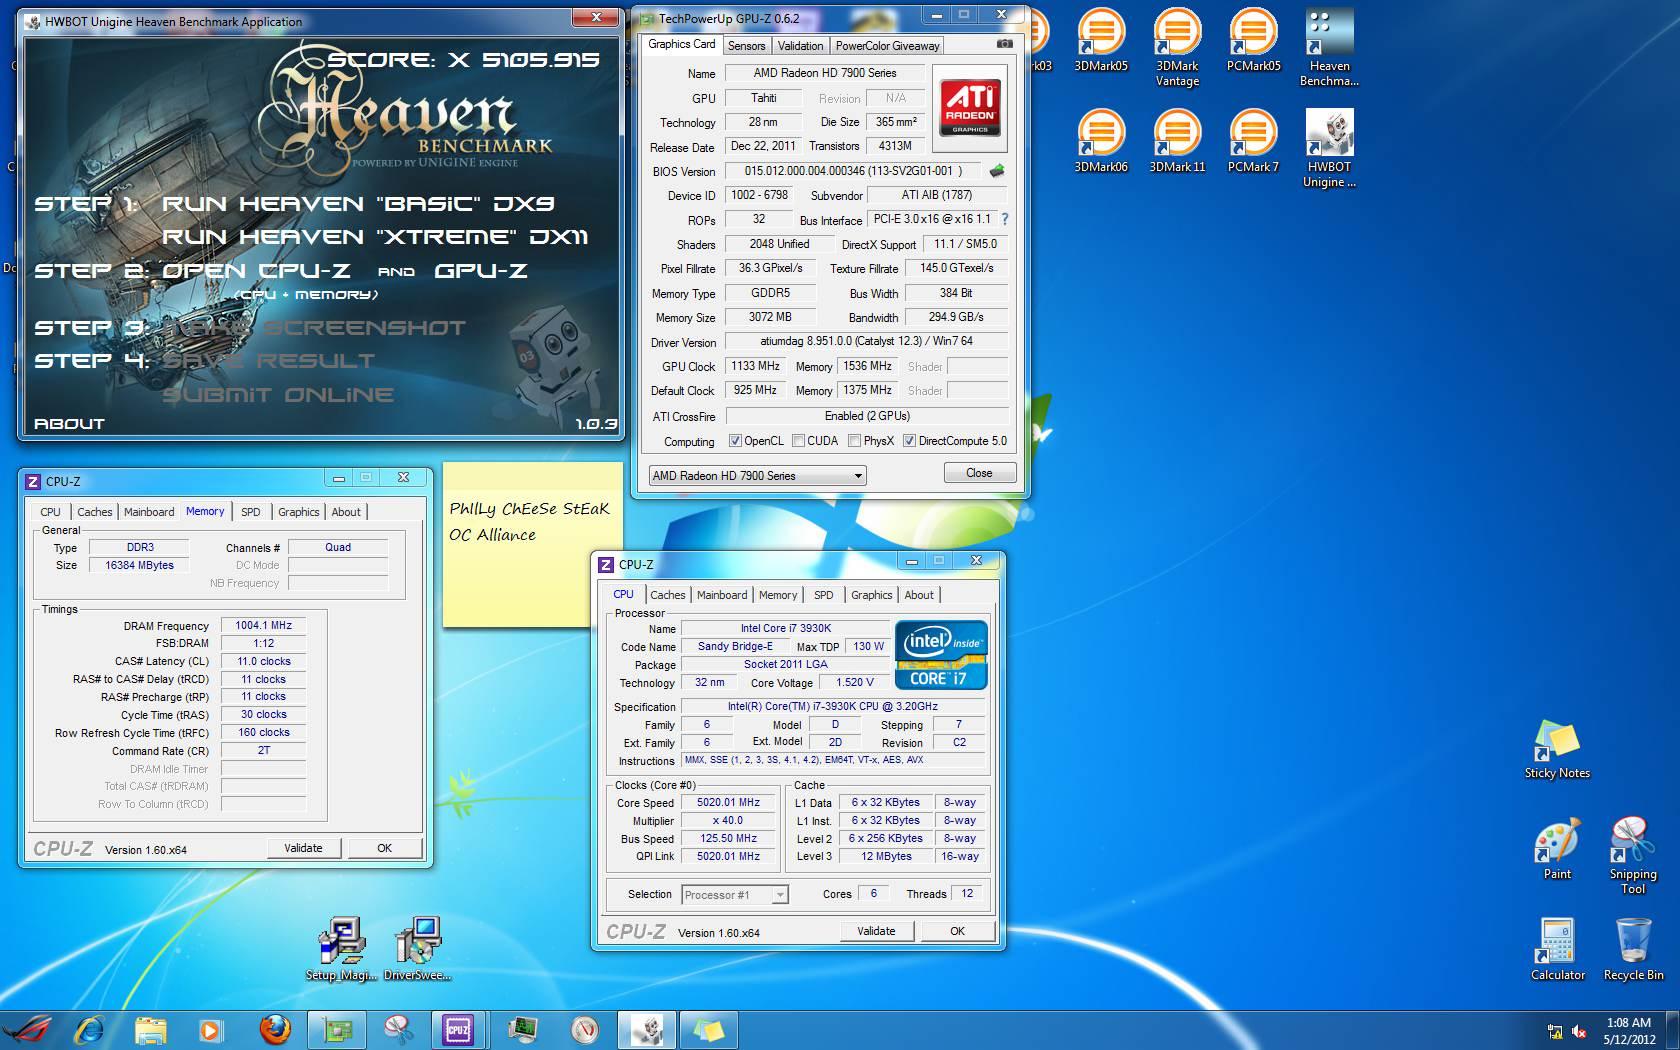Open About tab in CPU-Z processor window
Image resolution: width=1680 pixels, height=1050 pixels.
(x=919, y=595)
